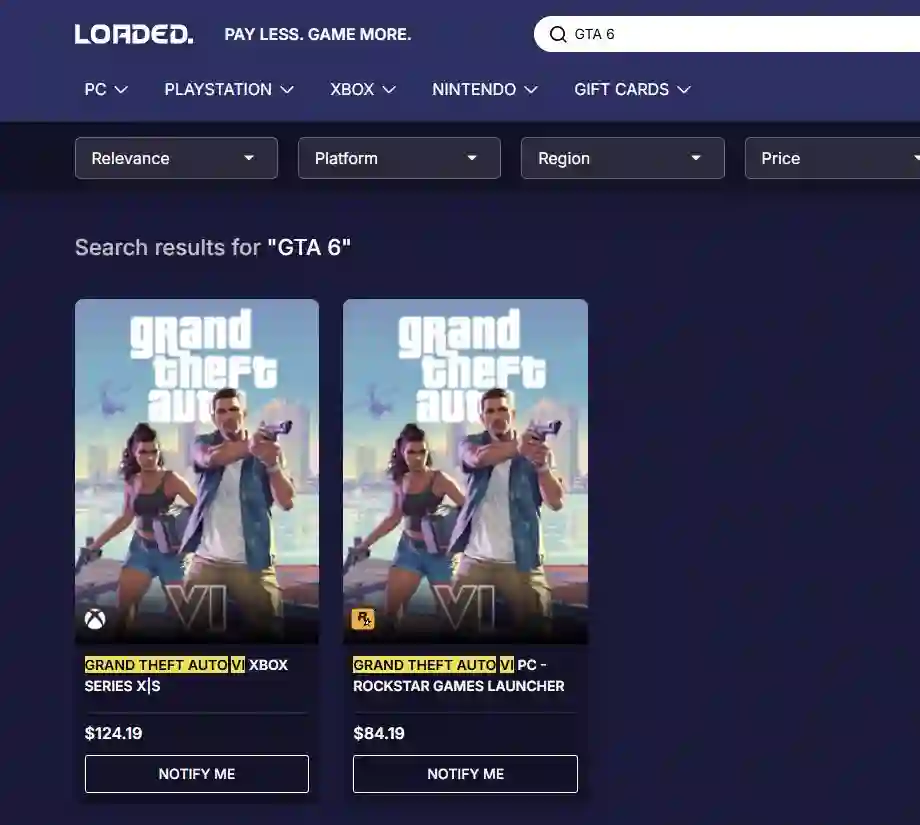Click the Loaded logo in the header

134,34
